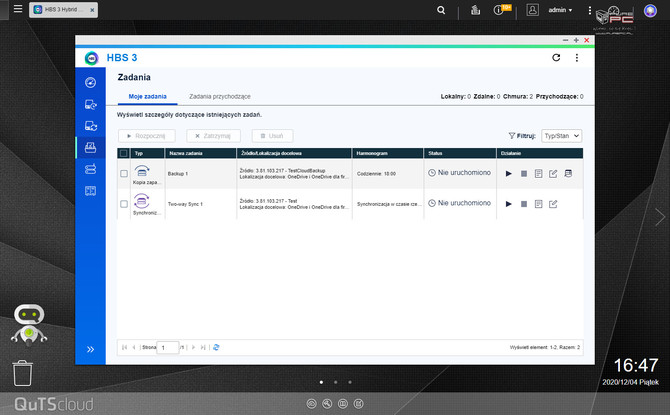
Task: Go to last page of jobs
Action: (x=203, y=347)
